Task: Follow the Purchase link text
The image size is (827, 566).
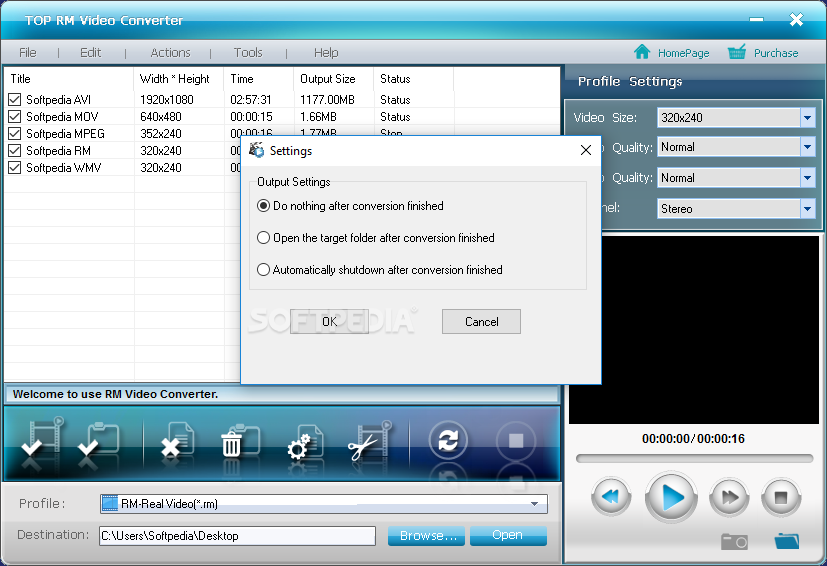Action: (776, 53)
